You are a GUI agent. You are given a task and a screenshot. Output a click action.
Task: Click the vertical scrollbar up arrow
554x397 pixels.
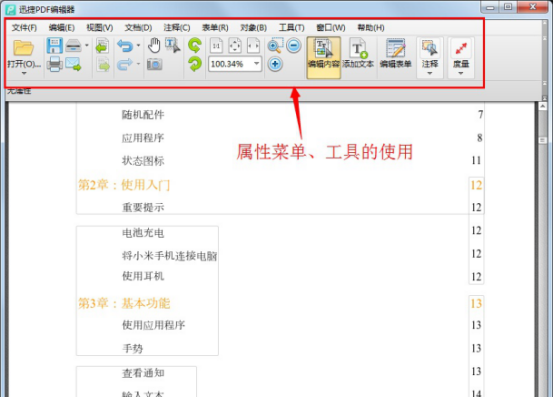[x=543, y=106]
